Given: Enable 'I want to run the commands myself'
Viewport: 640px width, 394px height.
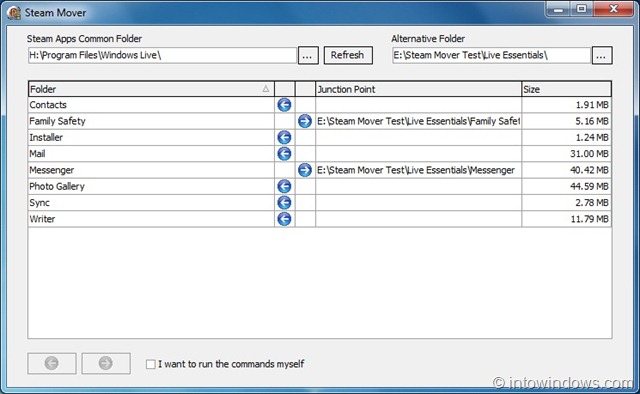Looking at the screenshot, I should click(x=151, y=364).
